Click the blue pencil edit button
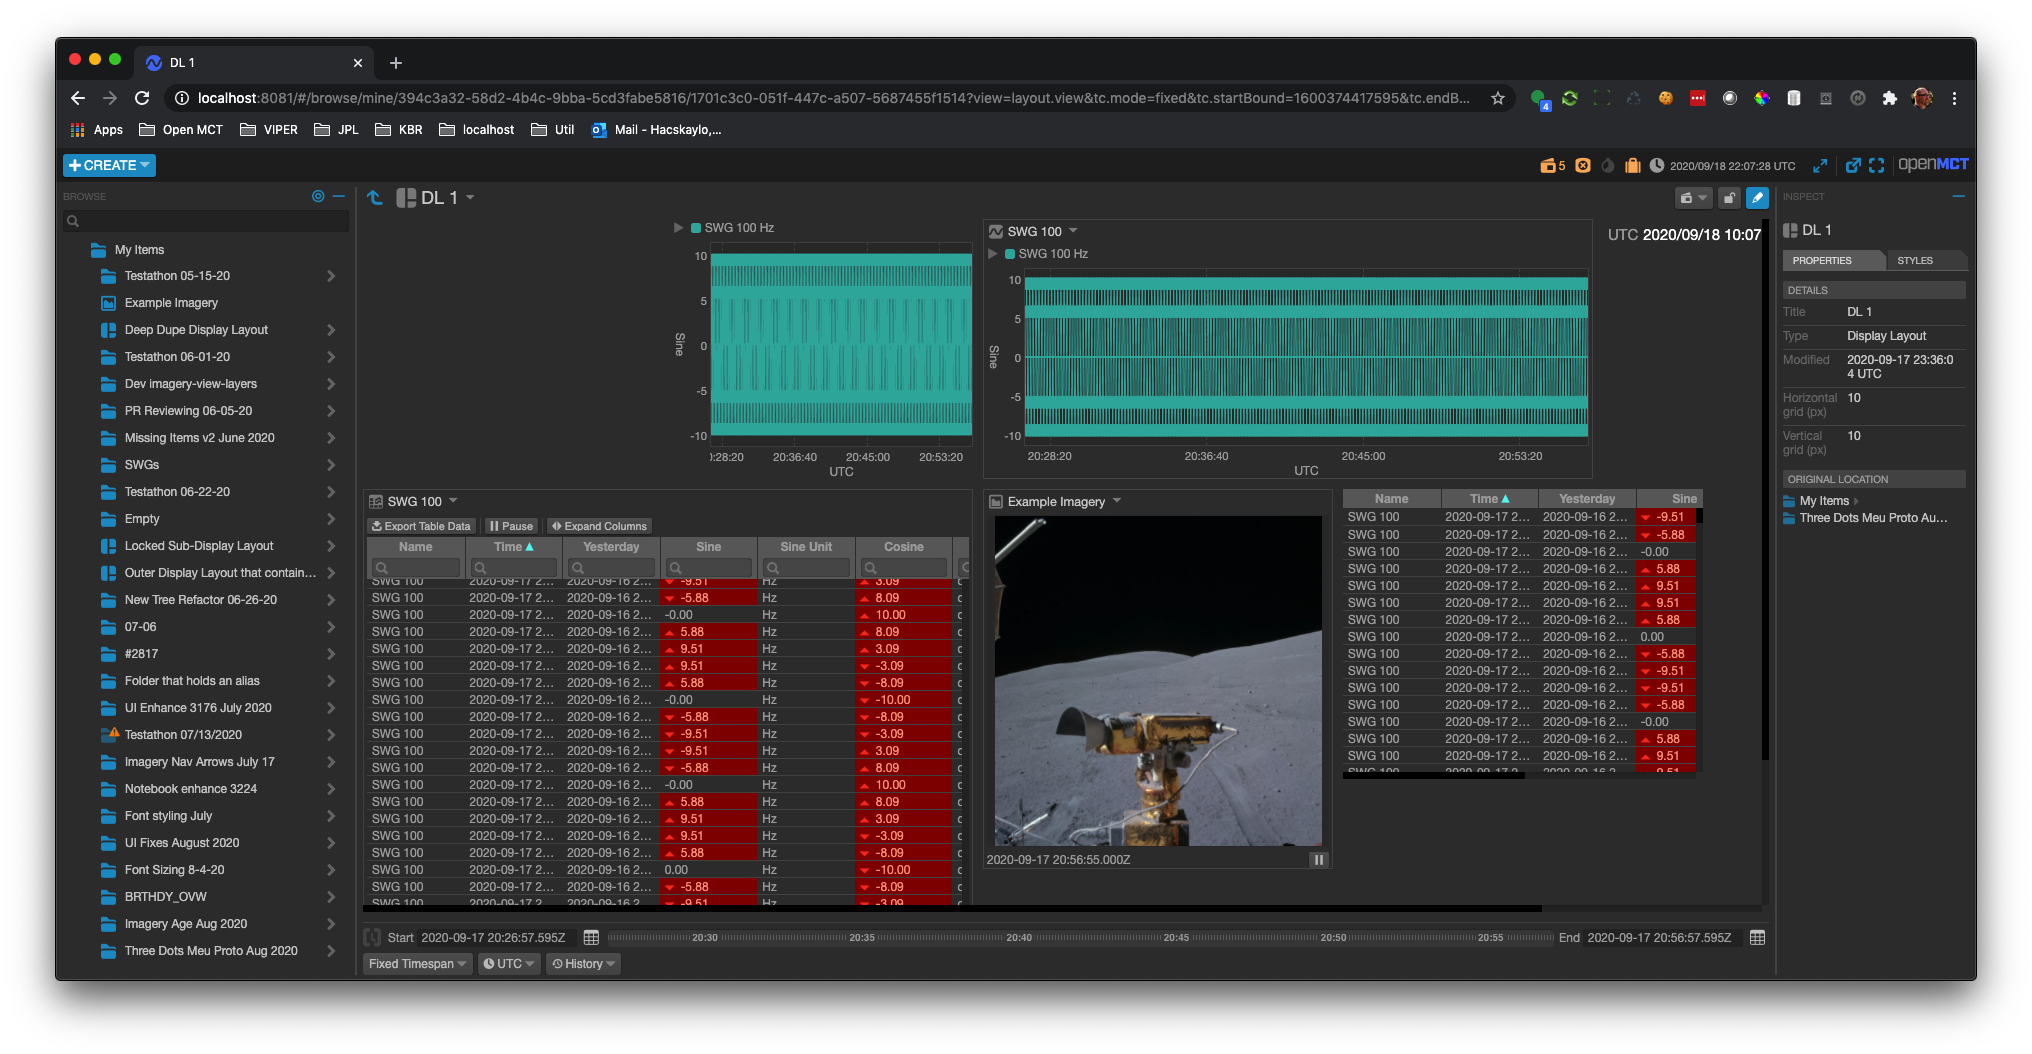2032x1054 pixels. pos(1757,198)
